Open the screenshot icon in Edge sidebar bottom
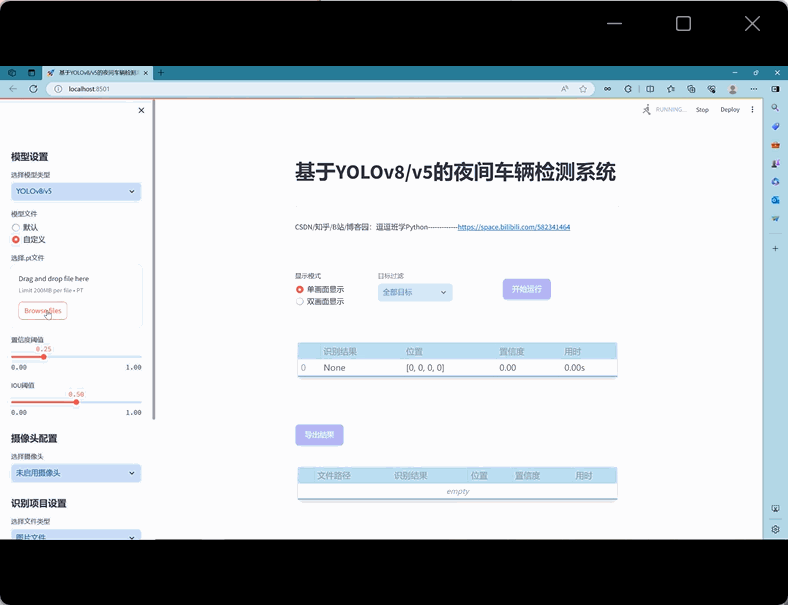The image size is (788, 605). click(775, 509)
